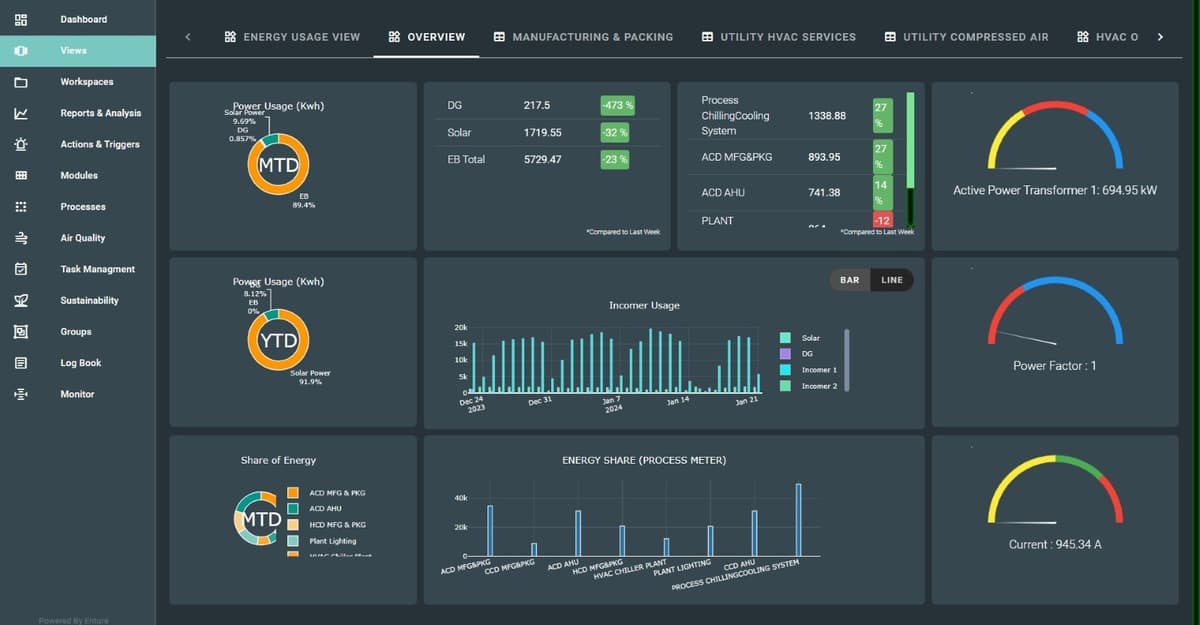This screenshot has height=625, width=1200.
Task: Open the Processes grid icon
Action: point(23,206)
